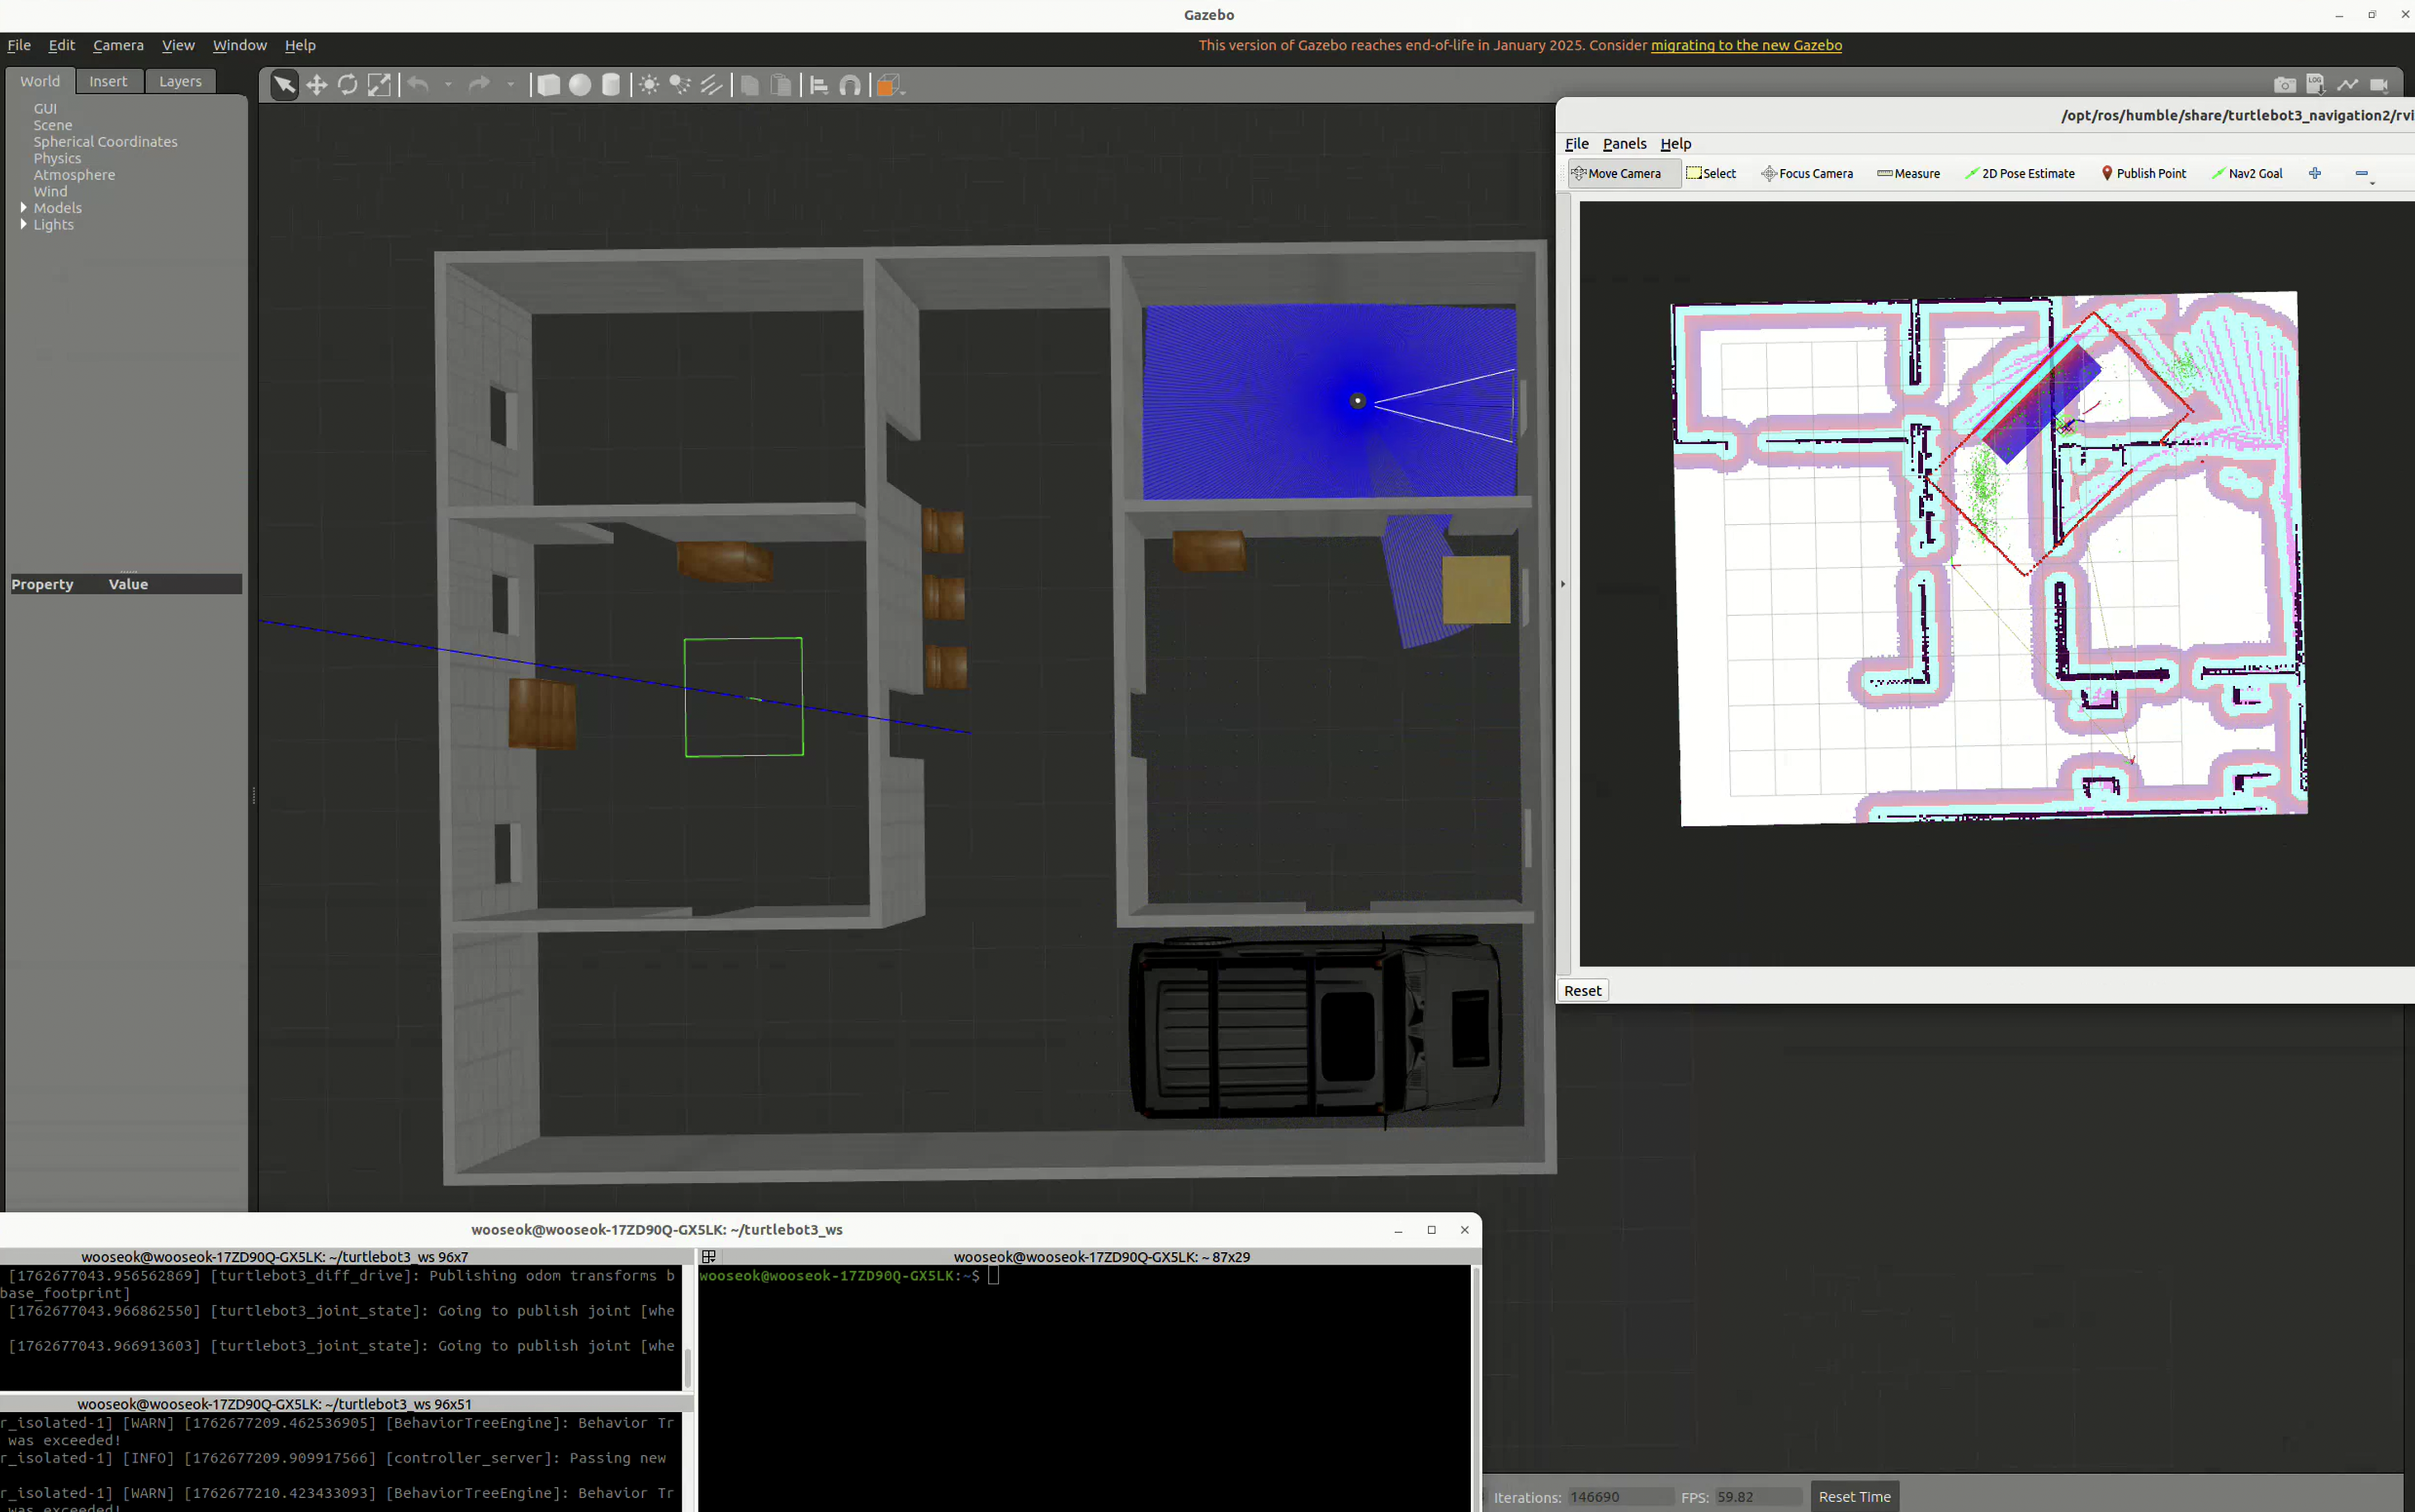Add a cylinder shape
2415x1512 pixels.
point(611,85)
